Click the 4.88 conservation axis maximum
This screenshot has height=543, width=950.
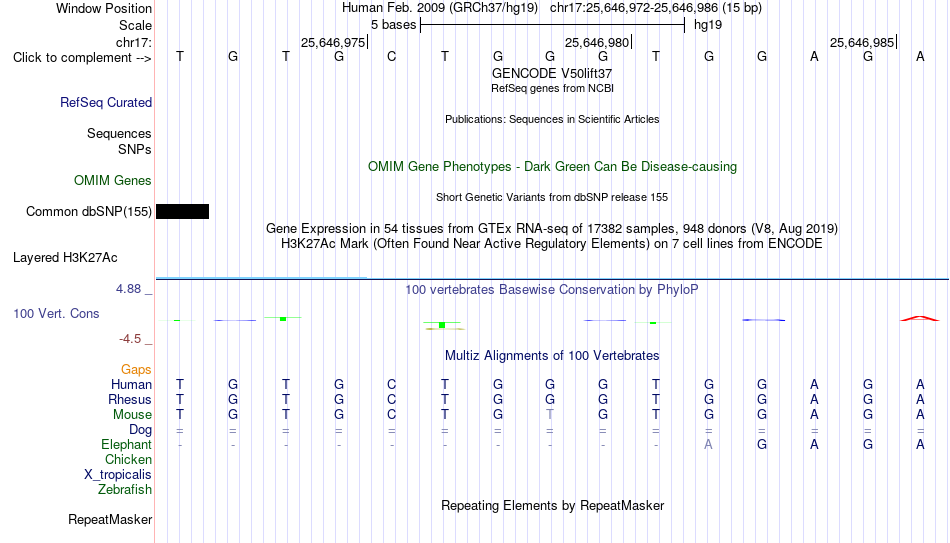point(128,289)
